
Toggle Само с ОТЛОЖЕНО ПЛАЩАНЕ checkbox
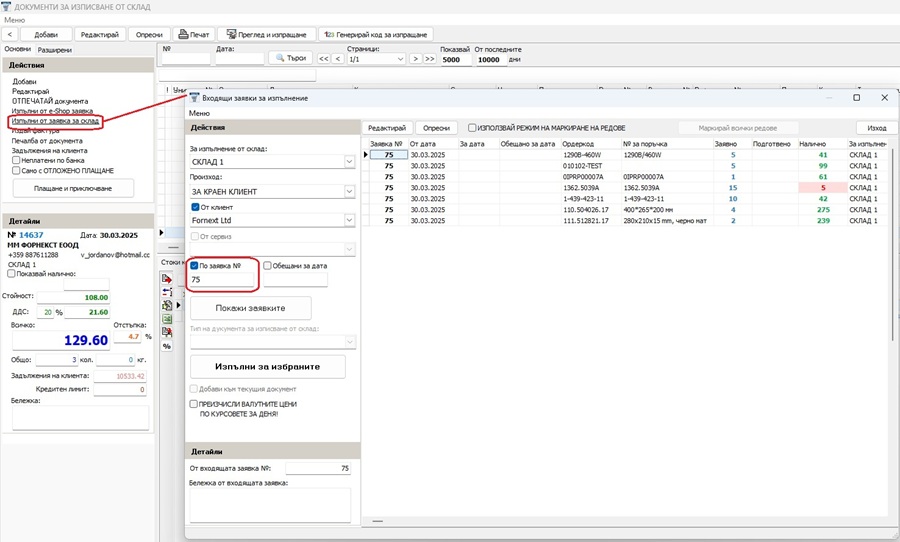point(16,171)
